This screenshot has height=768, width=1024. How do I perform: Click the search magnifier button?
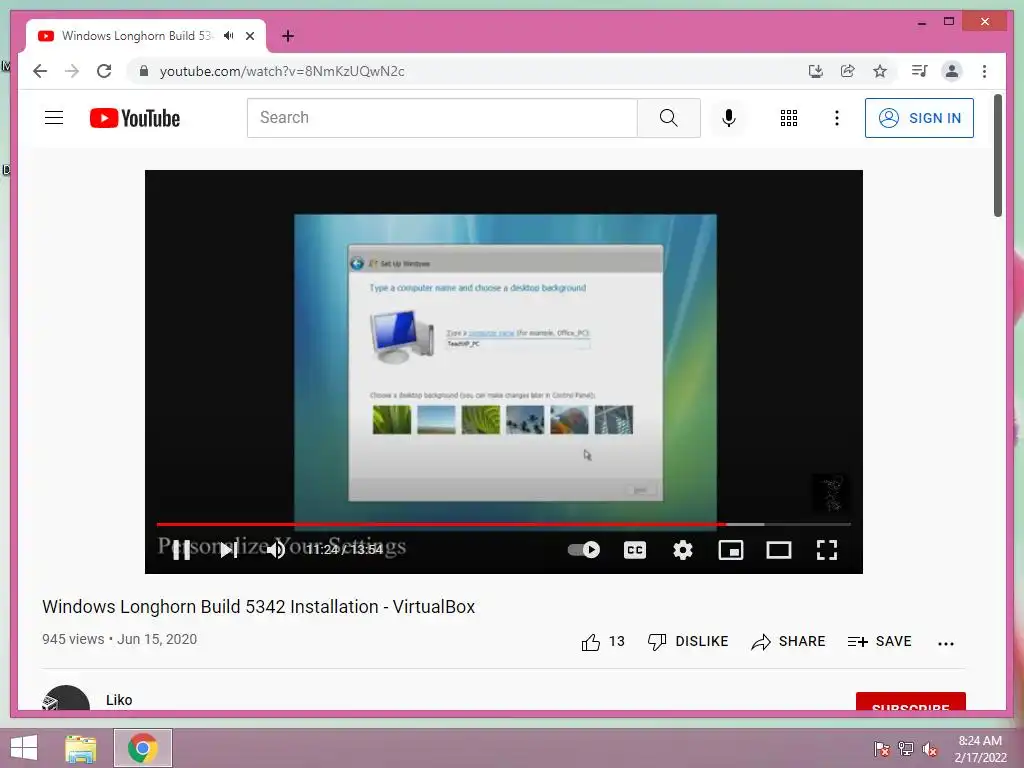pos(668,118)
